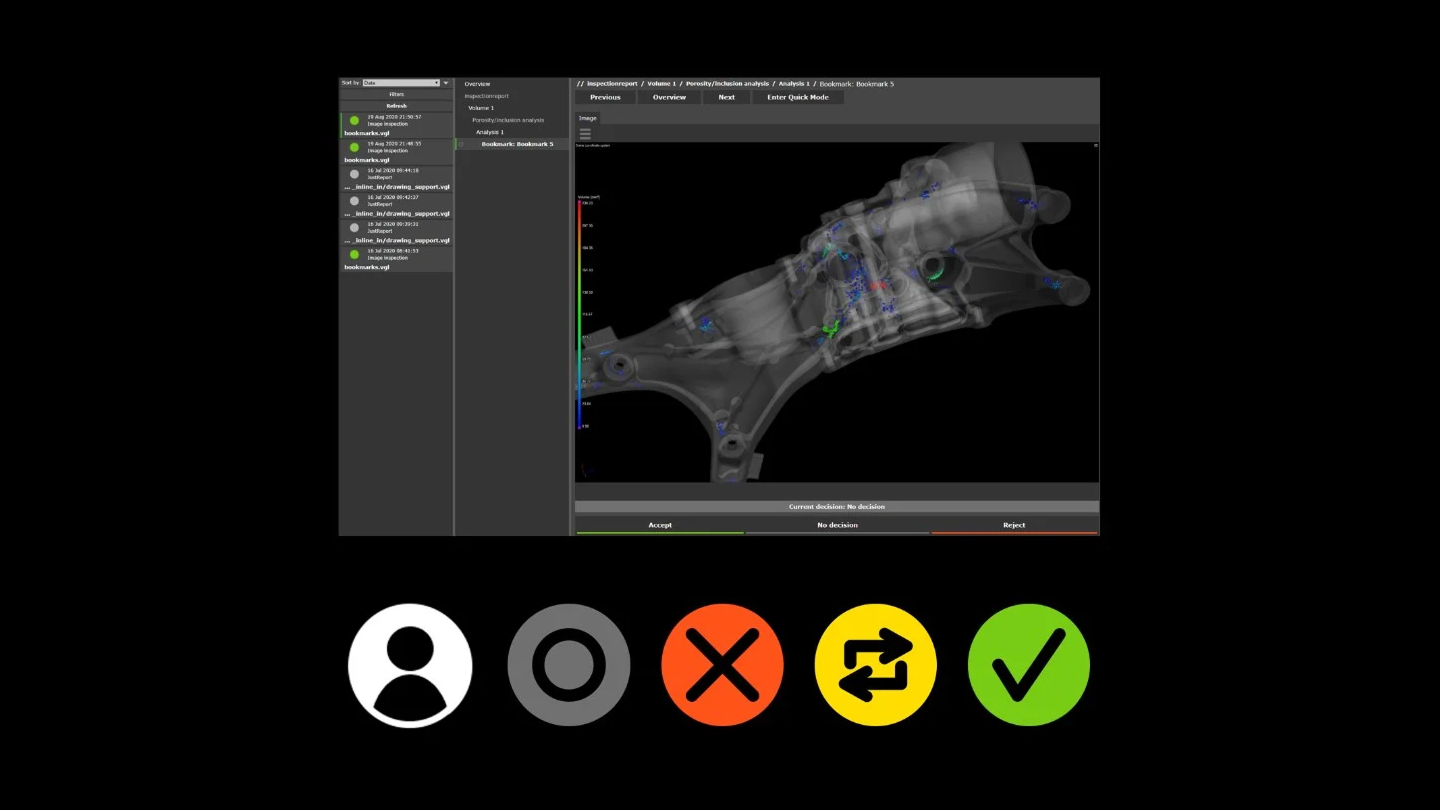
Task: Open the hamburger menu inside the Image view
Action: (585, 132)
